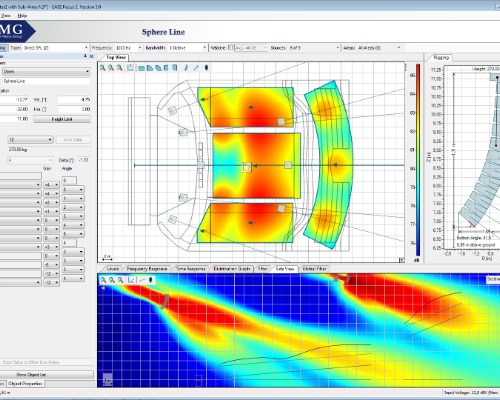The image size is (500, 400).
Task: Click third zoom magnifier in Side View toolbar
Action: click(x=121, y=280)
